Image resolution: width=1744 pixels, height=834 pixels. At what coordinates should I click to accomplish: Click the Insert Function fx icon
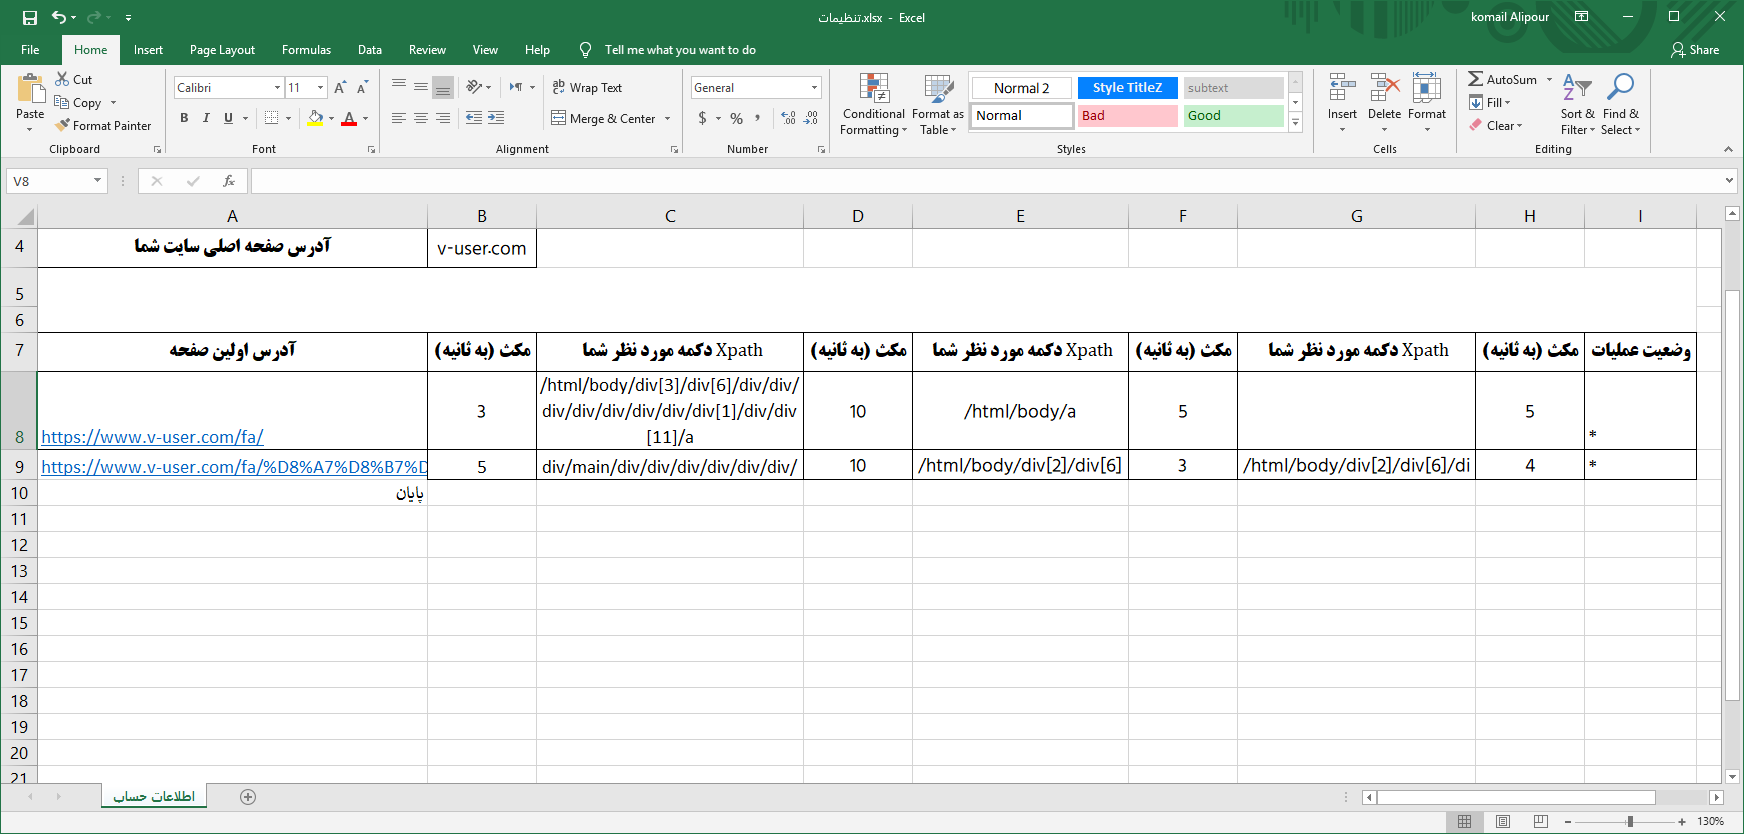229,181
